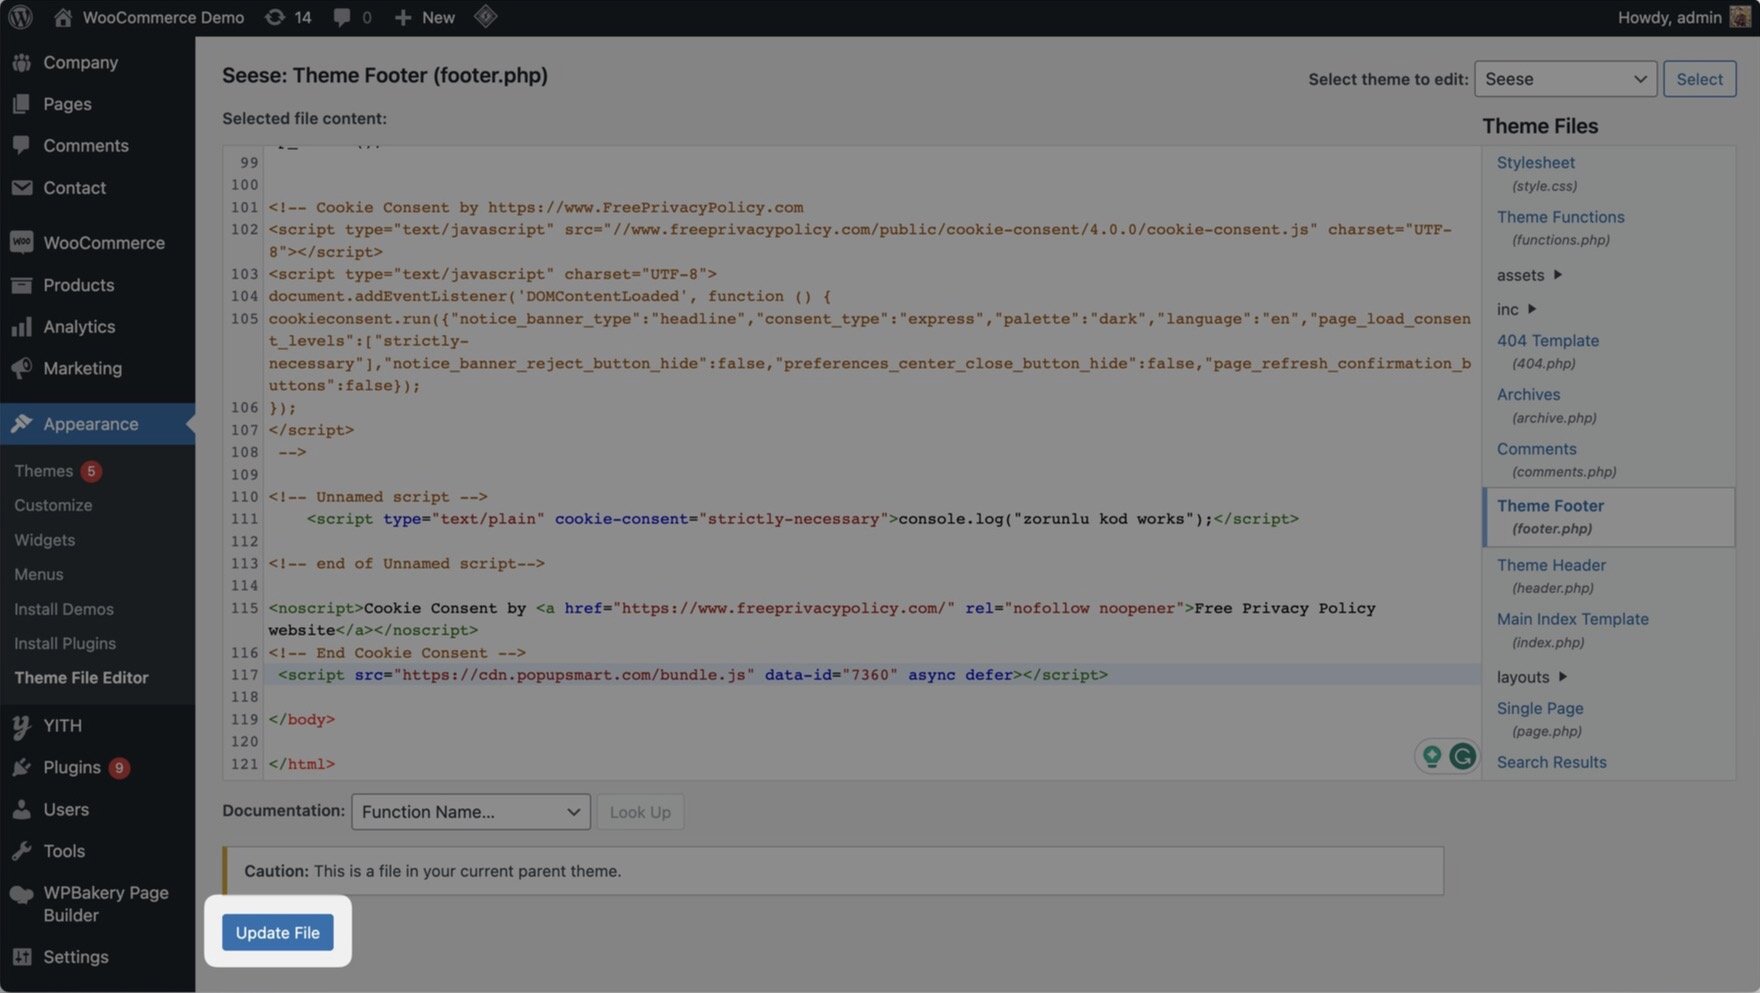Open the Install Plugins submenu item
Viewport: 1760px width, 993px height.
coord(65,644)
